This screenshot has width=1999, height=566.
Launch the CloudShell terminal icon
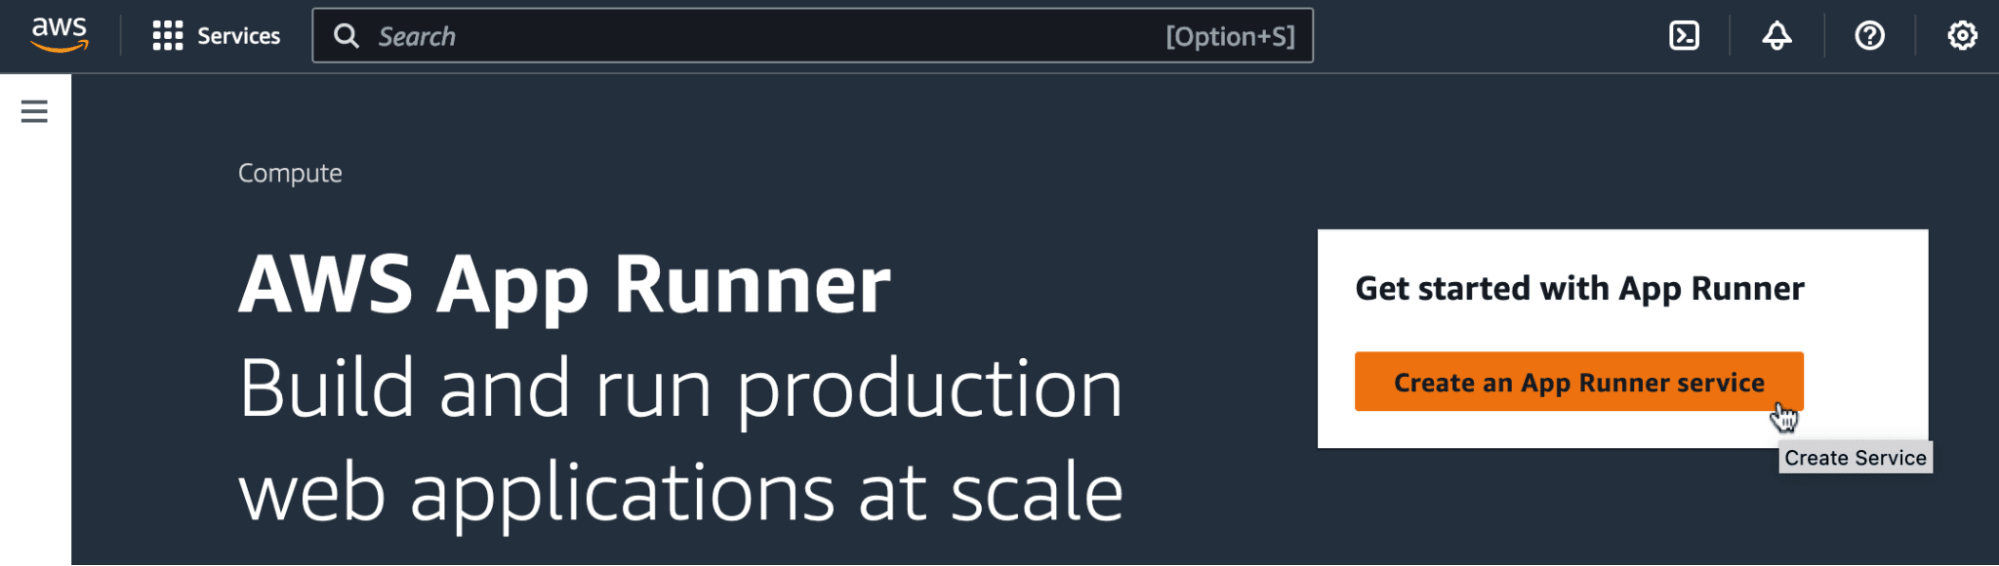[x=1684, y=36]
